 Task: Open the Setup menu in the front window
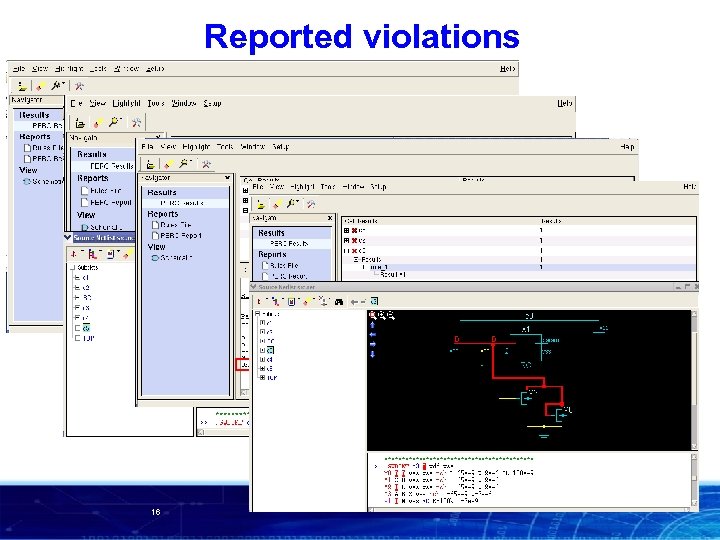[x=378, y=187]
